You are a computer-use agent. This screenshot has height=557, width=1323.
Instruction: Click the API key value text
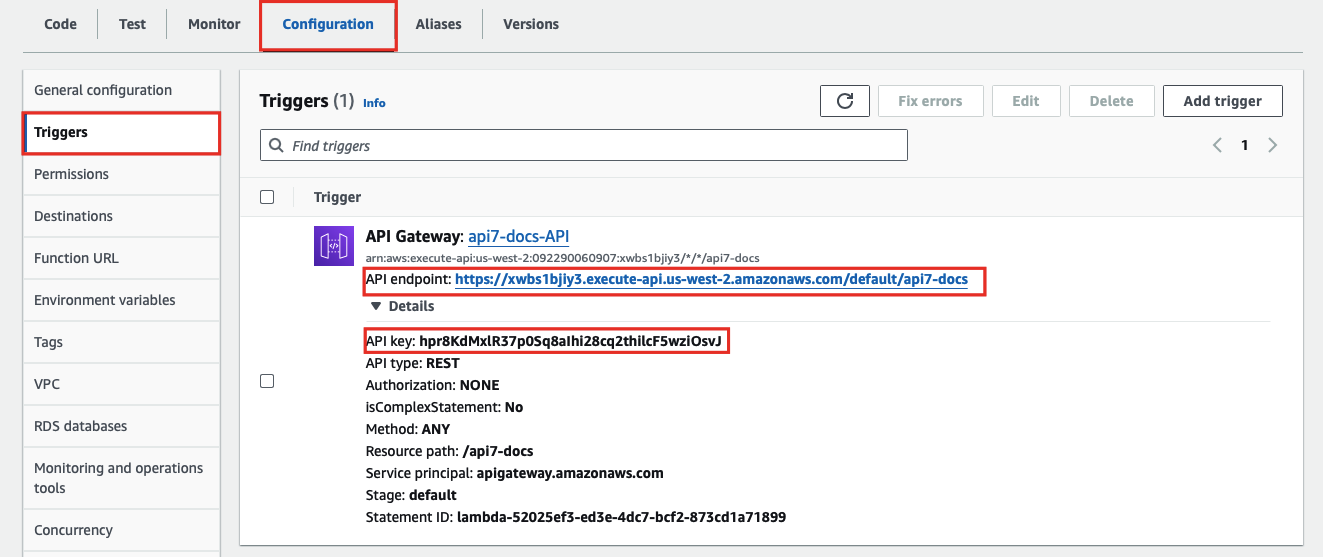570,342
